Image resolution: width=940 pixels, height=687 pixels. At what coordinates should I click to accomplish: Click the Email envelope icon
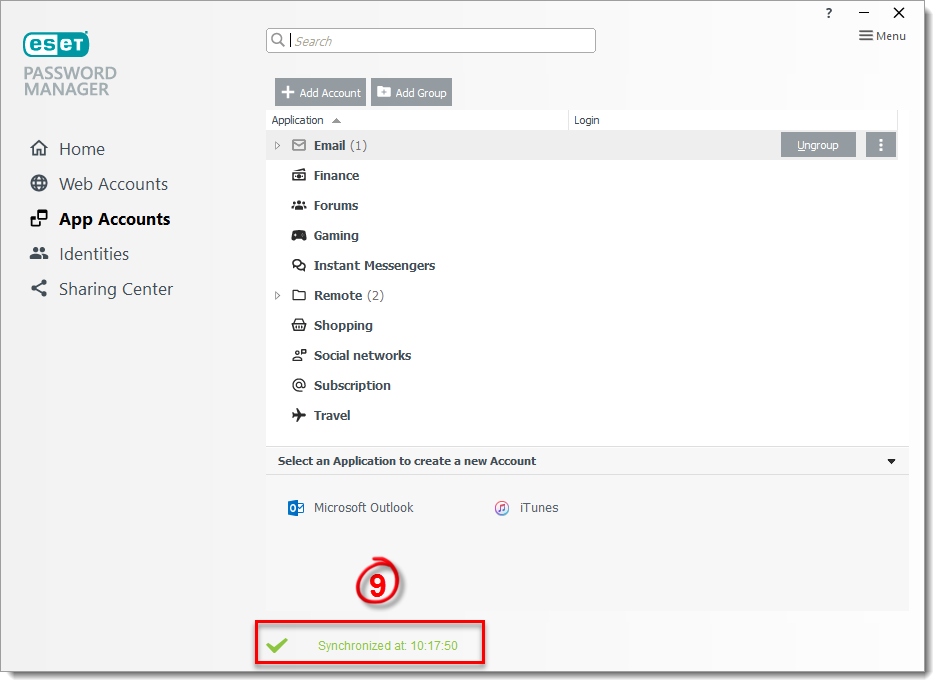point(298,144)
